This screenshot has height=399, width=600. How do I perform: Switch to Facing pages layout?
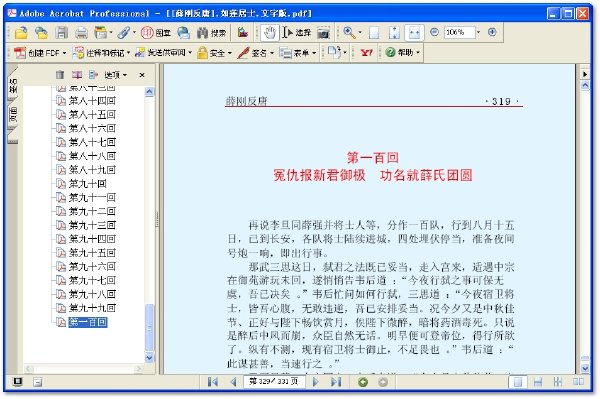(578, 382)
